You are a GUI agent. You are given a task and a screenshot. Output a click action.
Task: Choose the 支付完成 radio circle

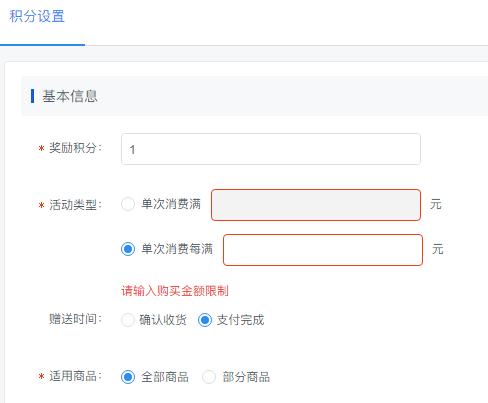coord(205,320)
